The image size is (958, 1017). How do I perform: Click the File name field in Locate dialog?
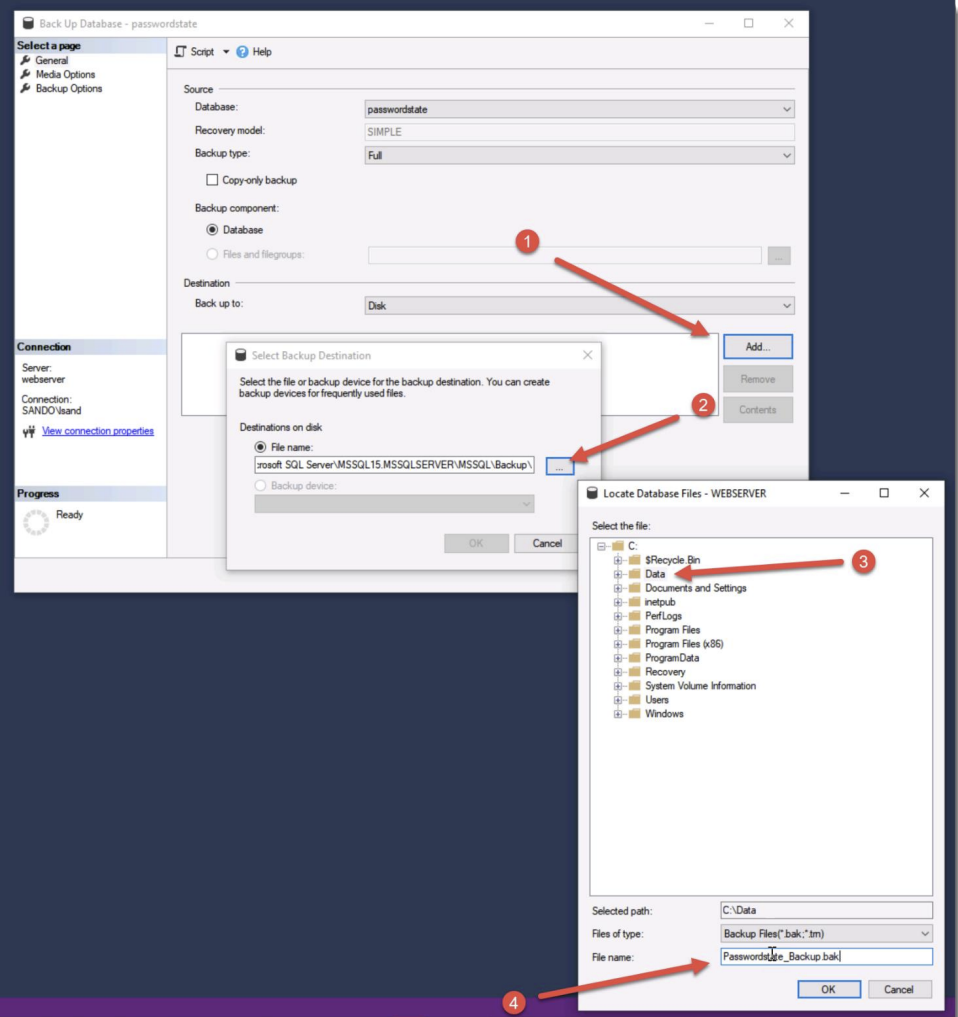(x=826, y=957)
